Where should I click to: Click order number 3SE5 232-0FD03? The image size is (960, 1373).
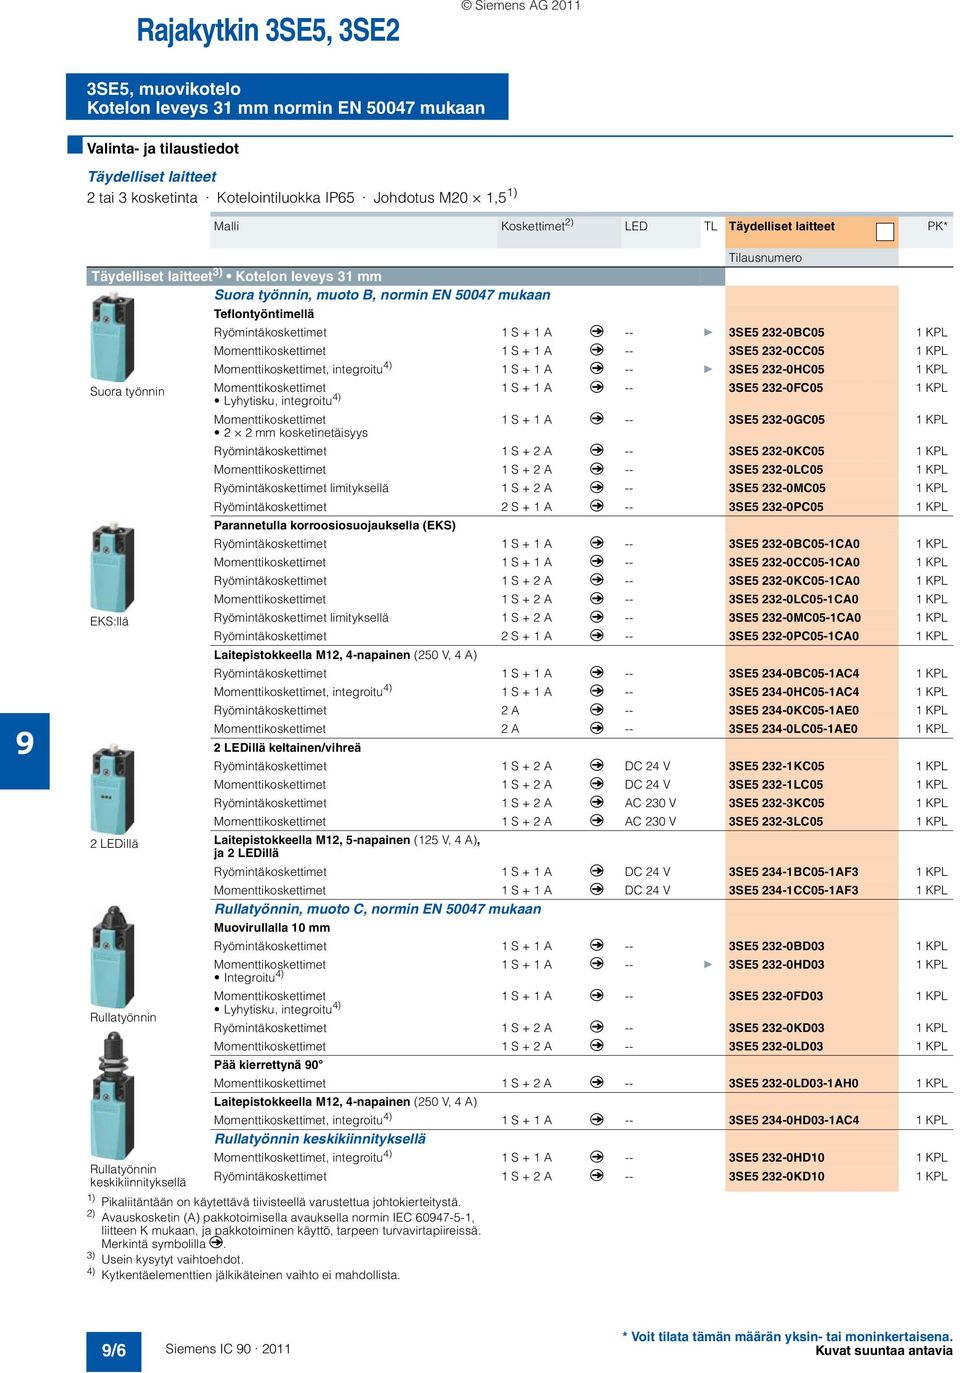point(776,996)
